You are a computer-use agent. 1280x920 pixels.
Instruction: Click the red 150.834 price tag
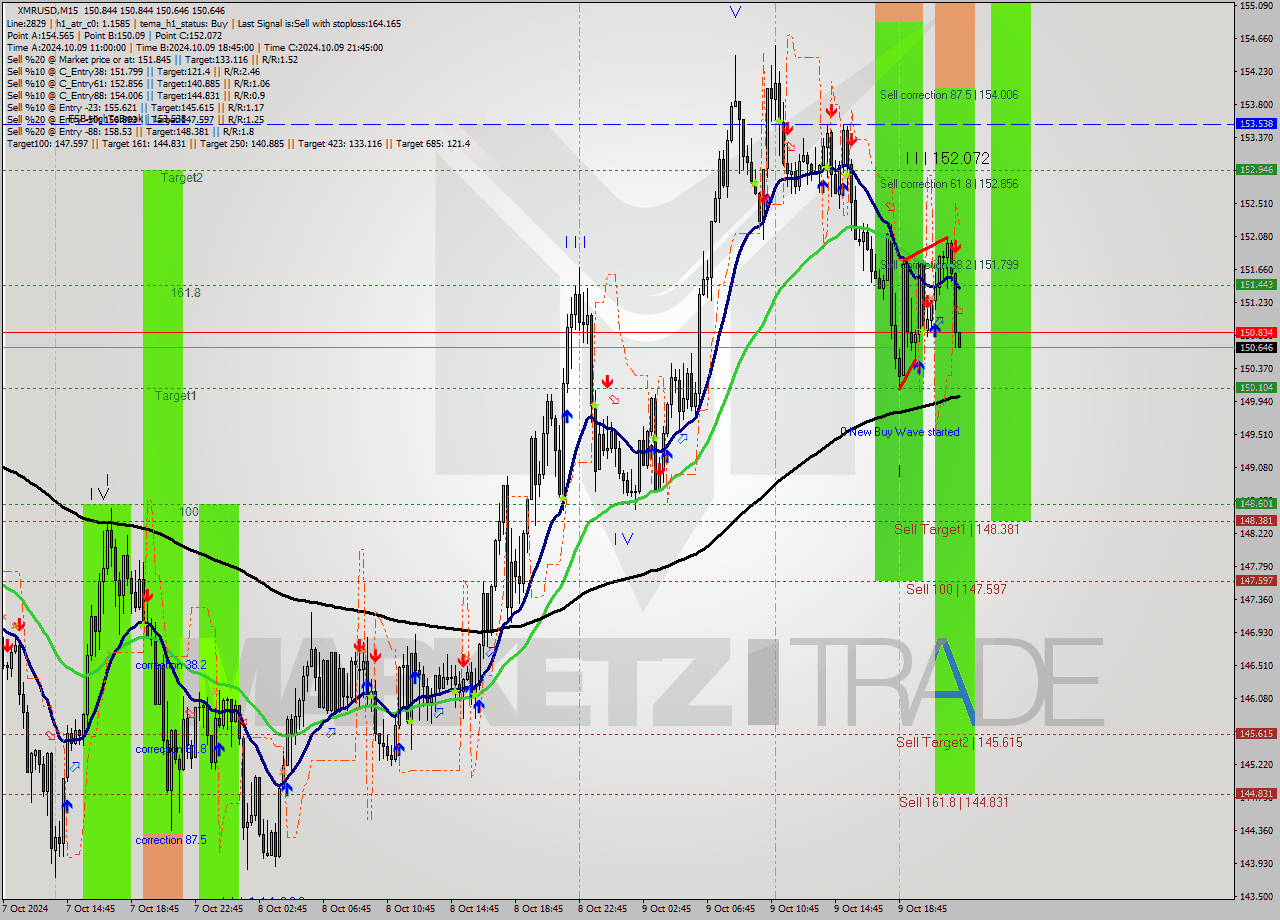coord(1256,332)
